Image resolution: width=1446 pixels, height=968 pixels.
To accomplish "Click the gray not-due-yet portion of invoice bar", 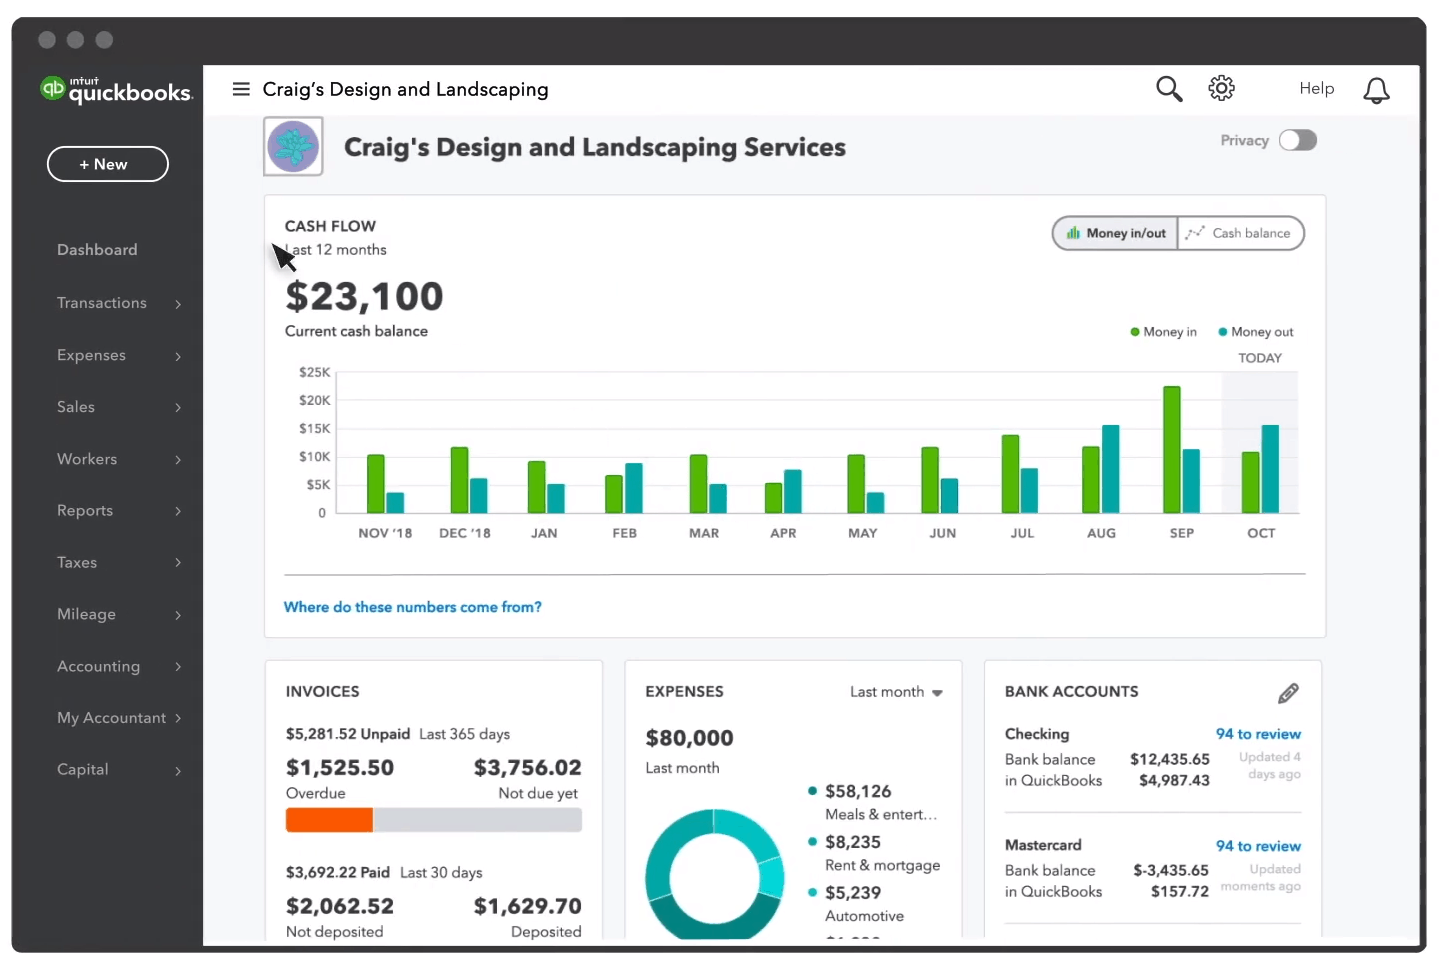I will pyautogui.click(x=477, y=820).
